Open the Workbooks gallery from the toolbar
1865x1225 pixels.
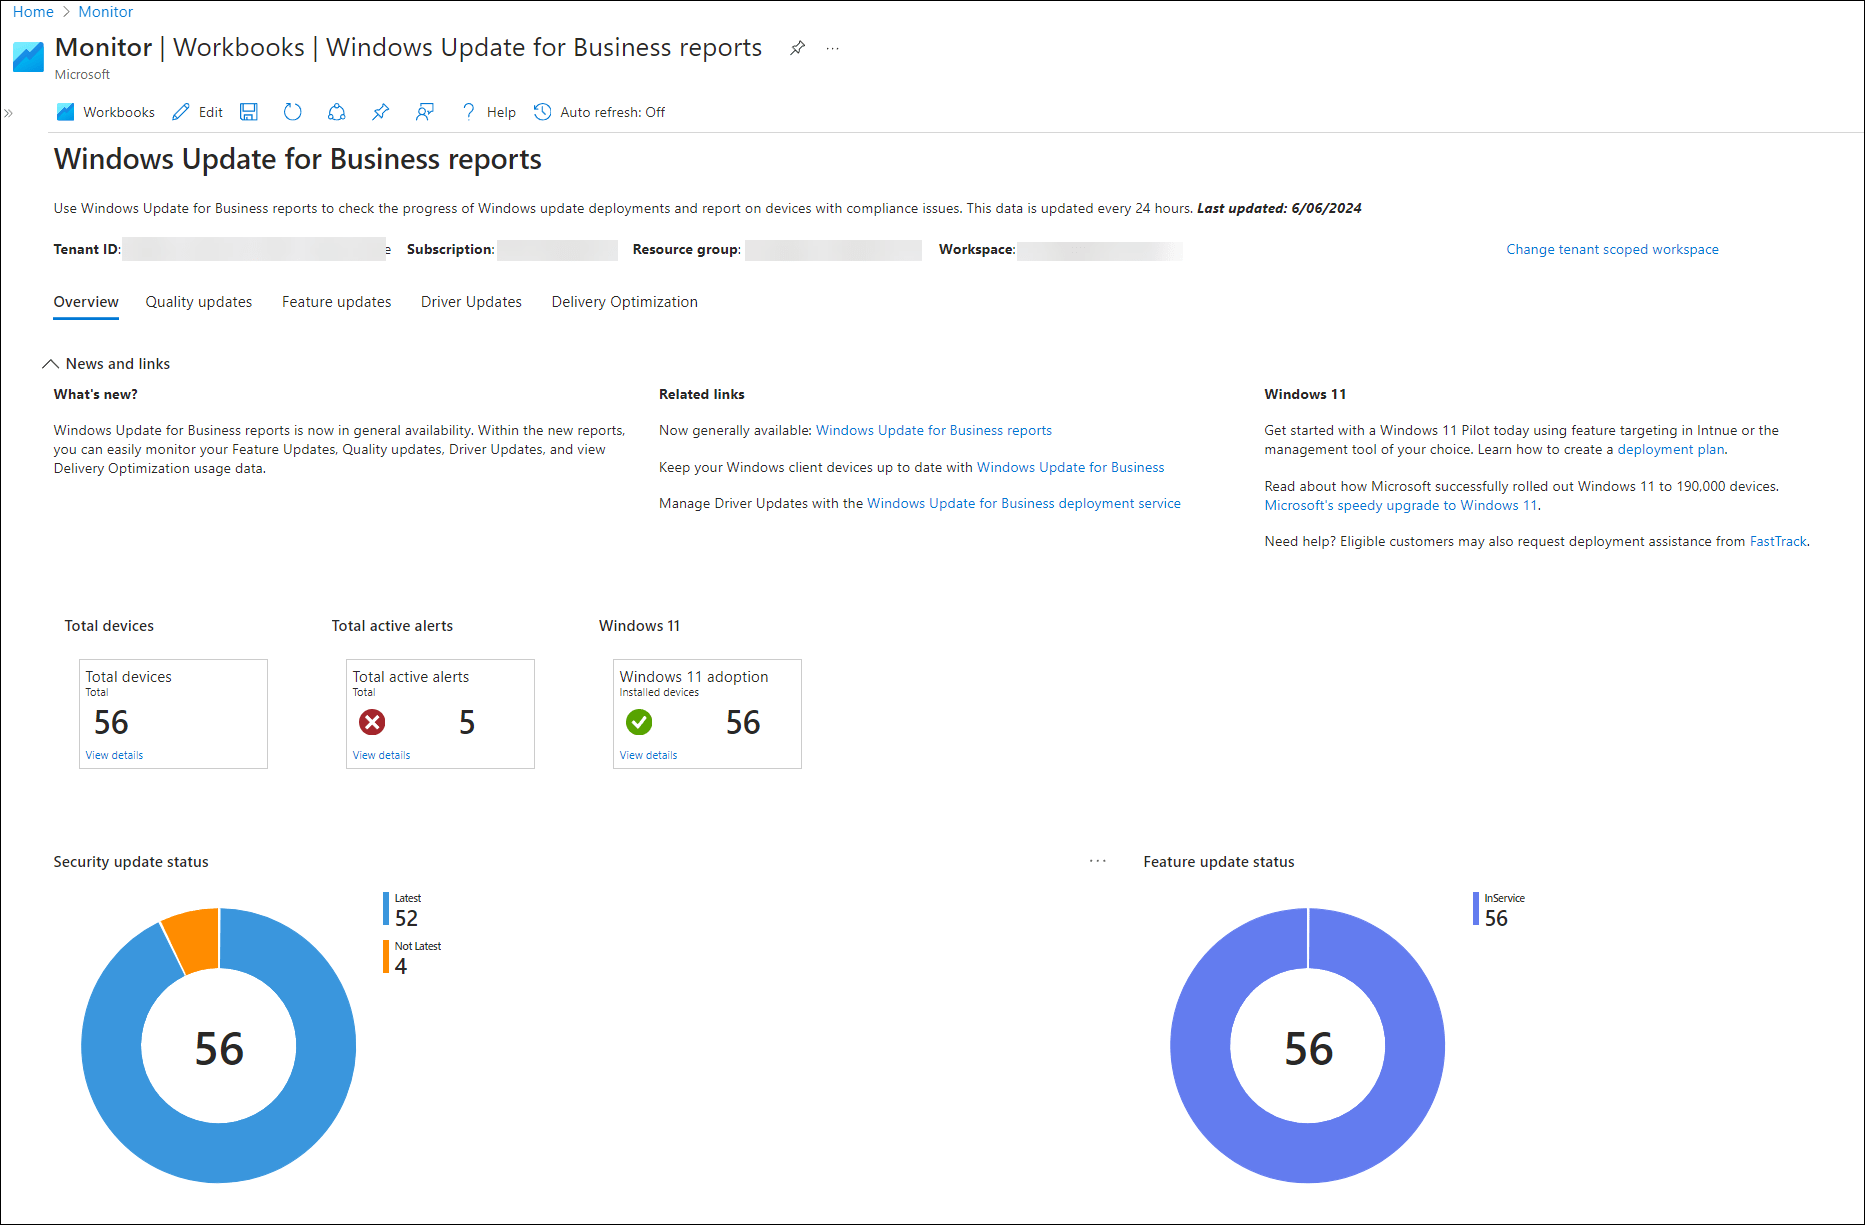pyautogui.click(x=106, y=112)
